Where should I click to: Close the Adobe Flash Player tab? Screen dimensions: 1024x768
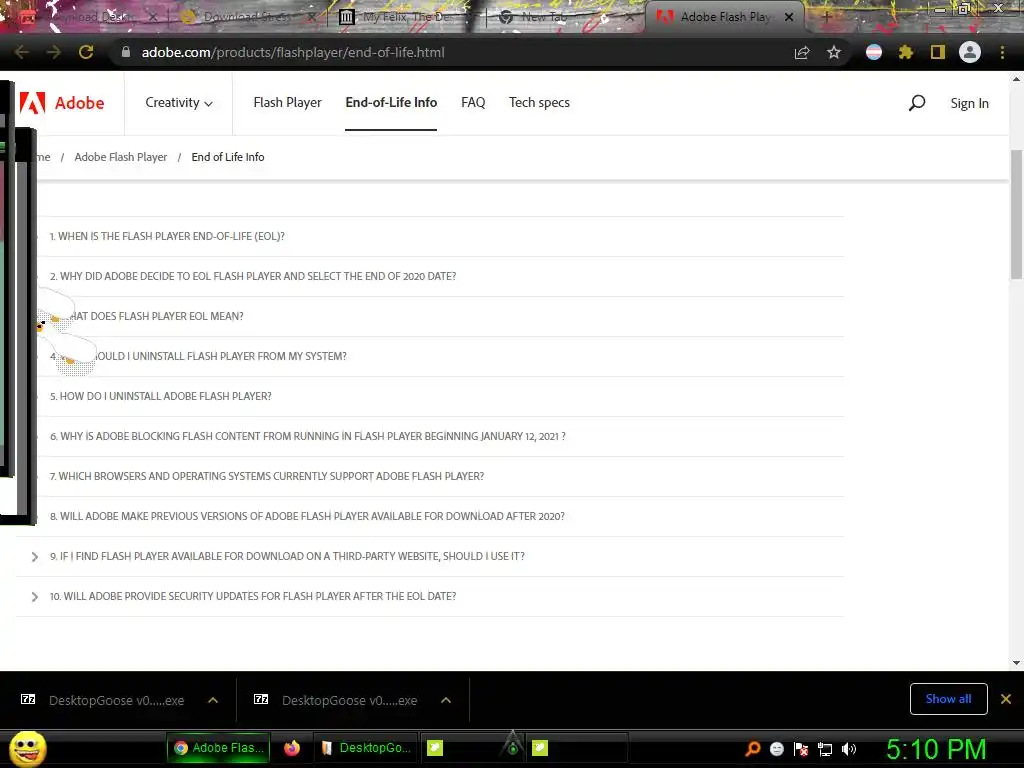pyautogui.click(x=789, y=17)
